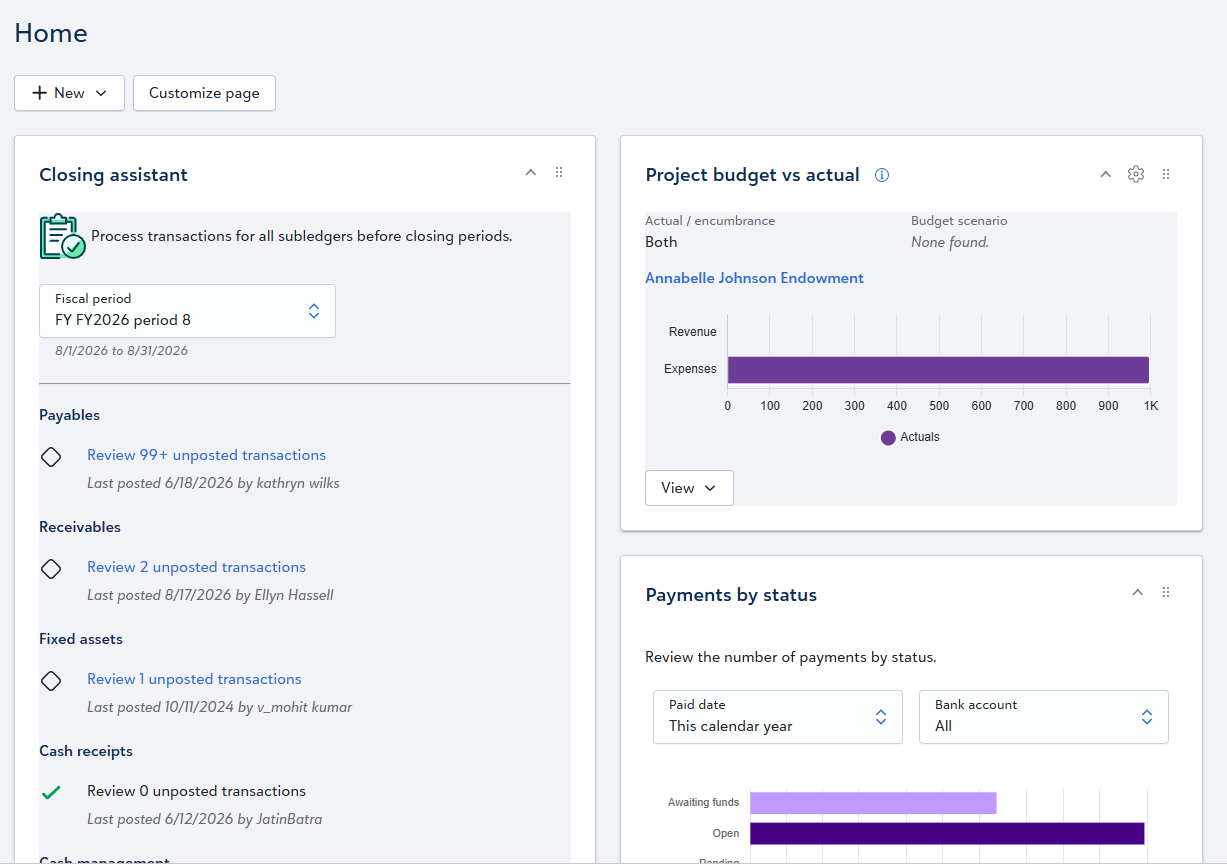This screenshot has height=864, width=1227.
Task: Open the Bank account dropdown
Action: pyautogui.click(x=1044, y=717)
